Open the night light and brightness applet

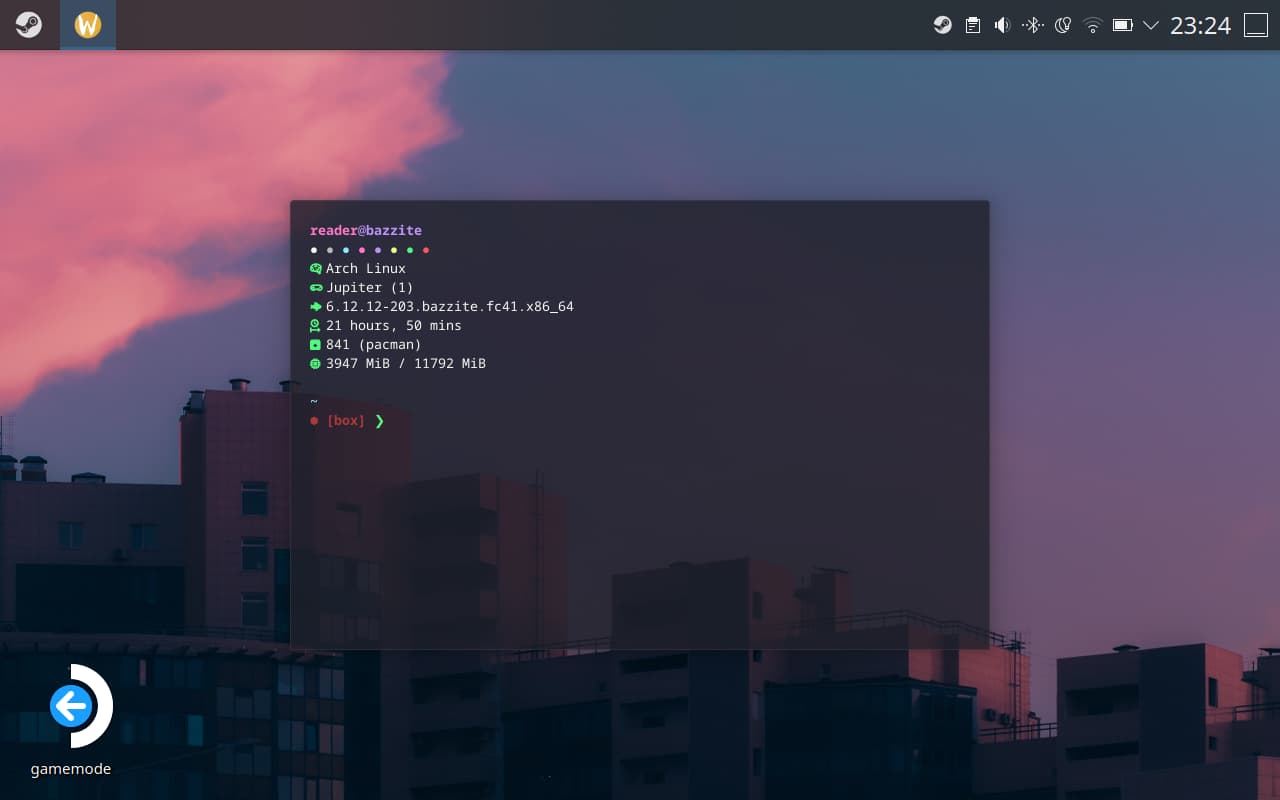point(1063,25)
